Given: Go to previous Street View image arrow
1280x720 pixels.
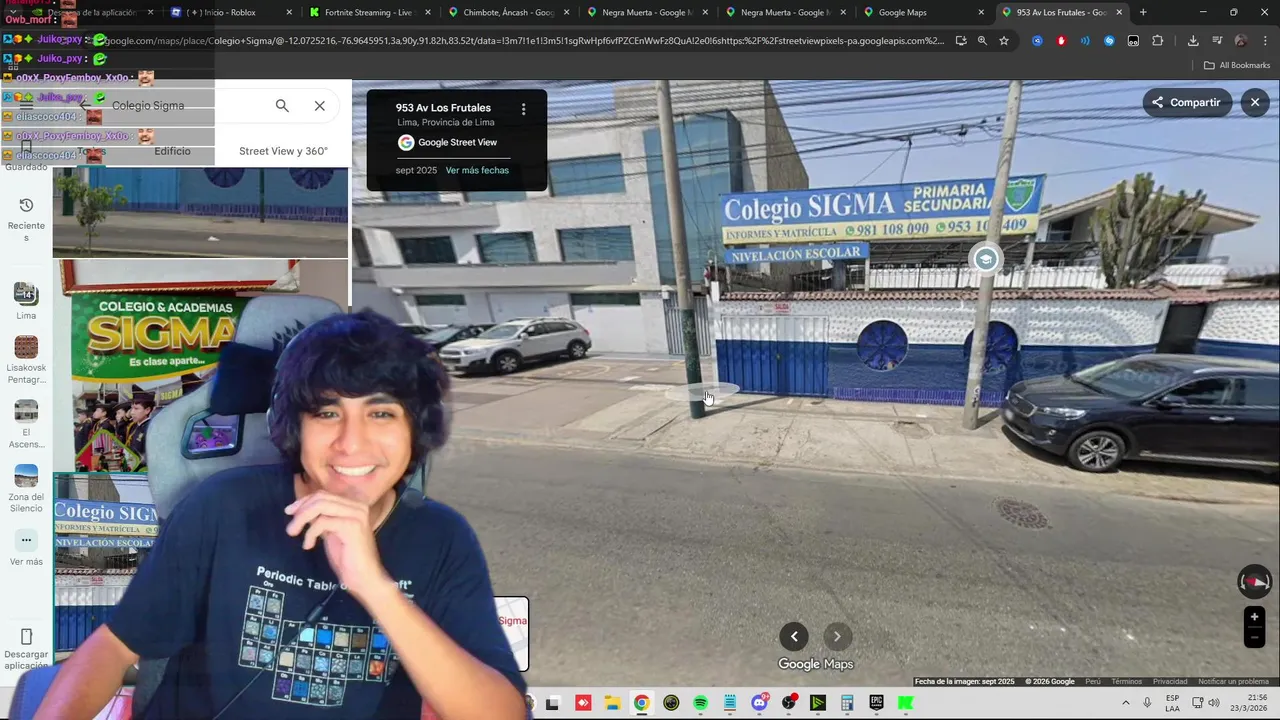Looking at the screenshot, I should [794, 636].
